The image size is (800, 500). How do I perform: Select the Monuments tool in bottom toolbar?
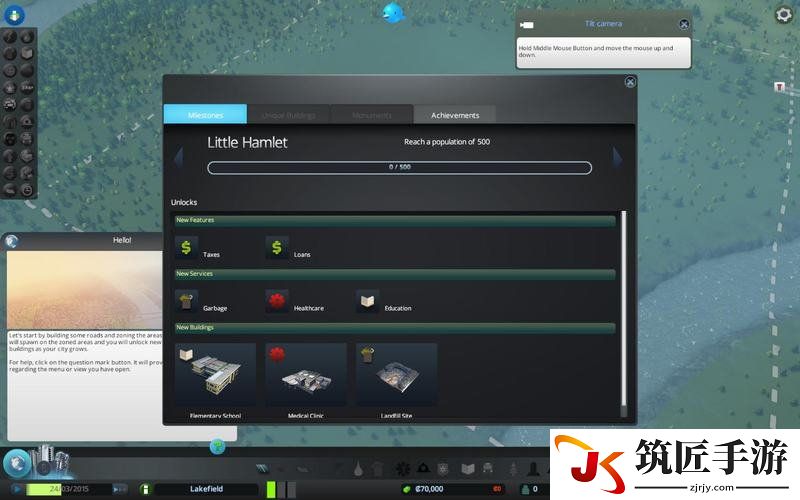pyautogui.click(x=534, y=468)
